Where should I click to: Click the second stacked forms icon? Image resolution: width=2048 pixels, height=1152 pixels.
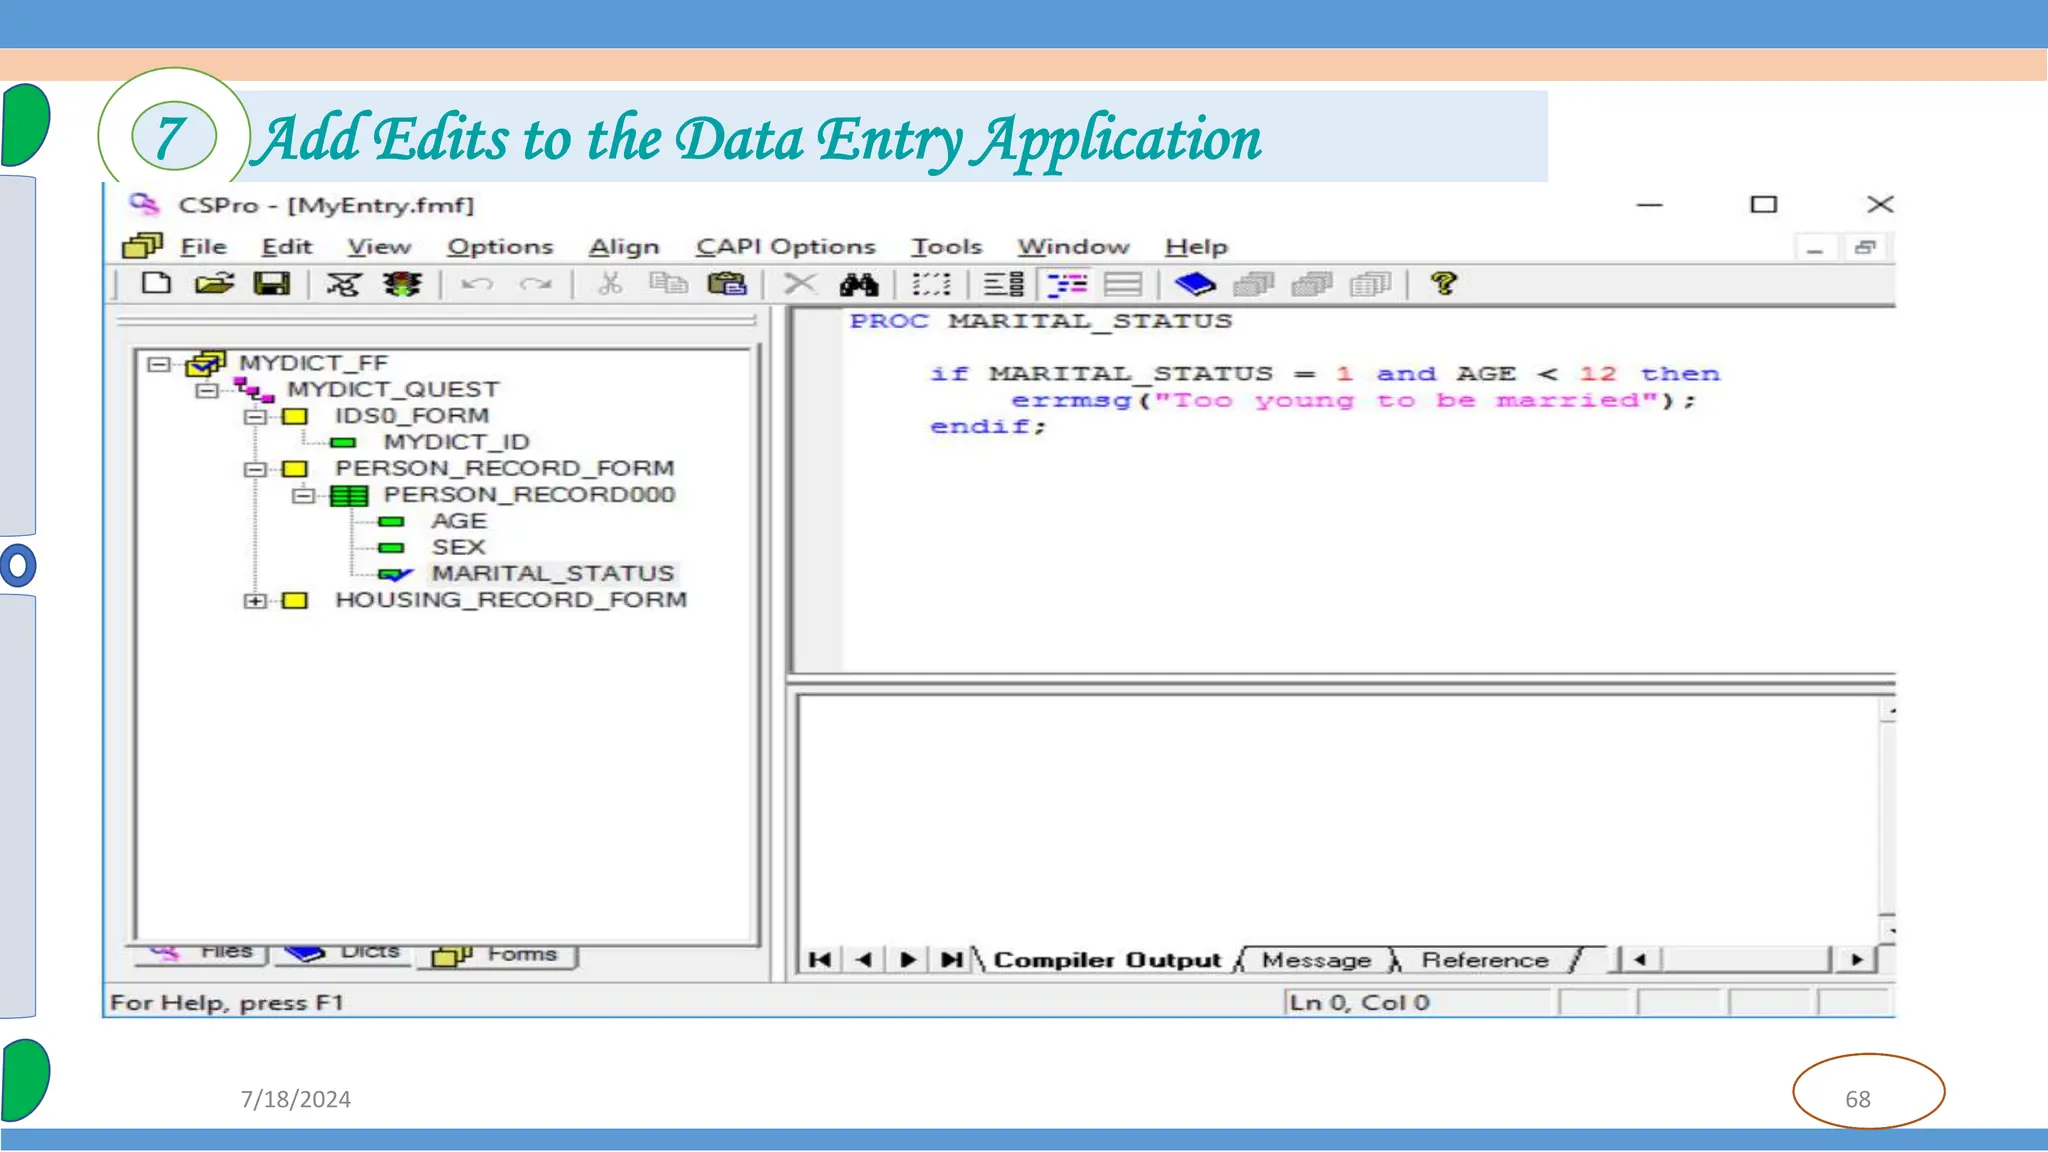[x=1312, y=284]
